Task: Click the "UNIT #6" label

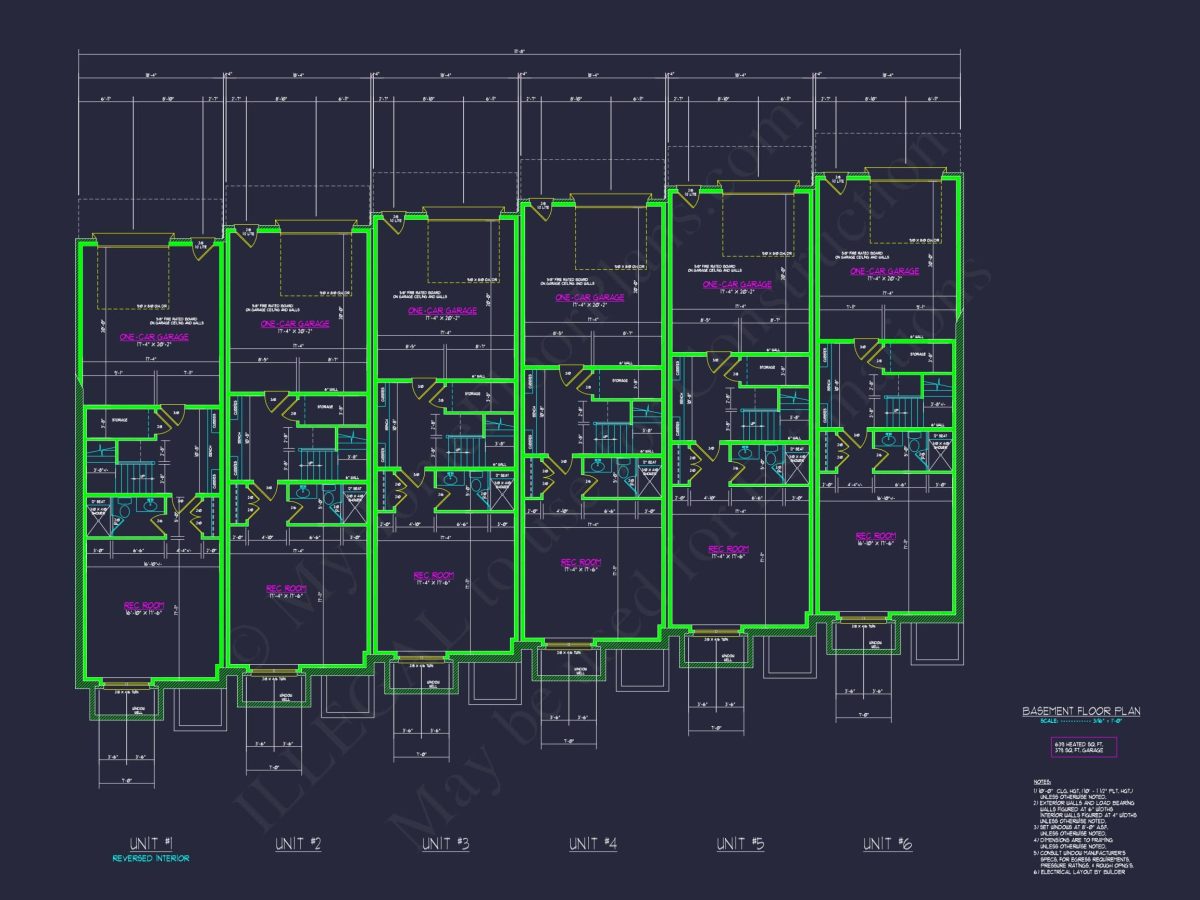Action: pos(887,843)
